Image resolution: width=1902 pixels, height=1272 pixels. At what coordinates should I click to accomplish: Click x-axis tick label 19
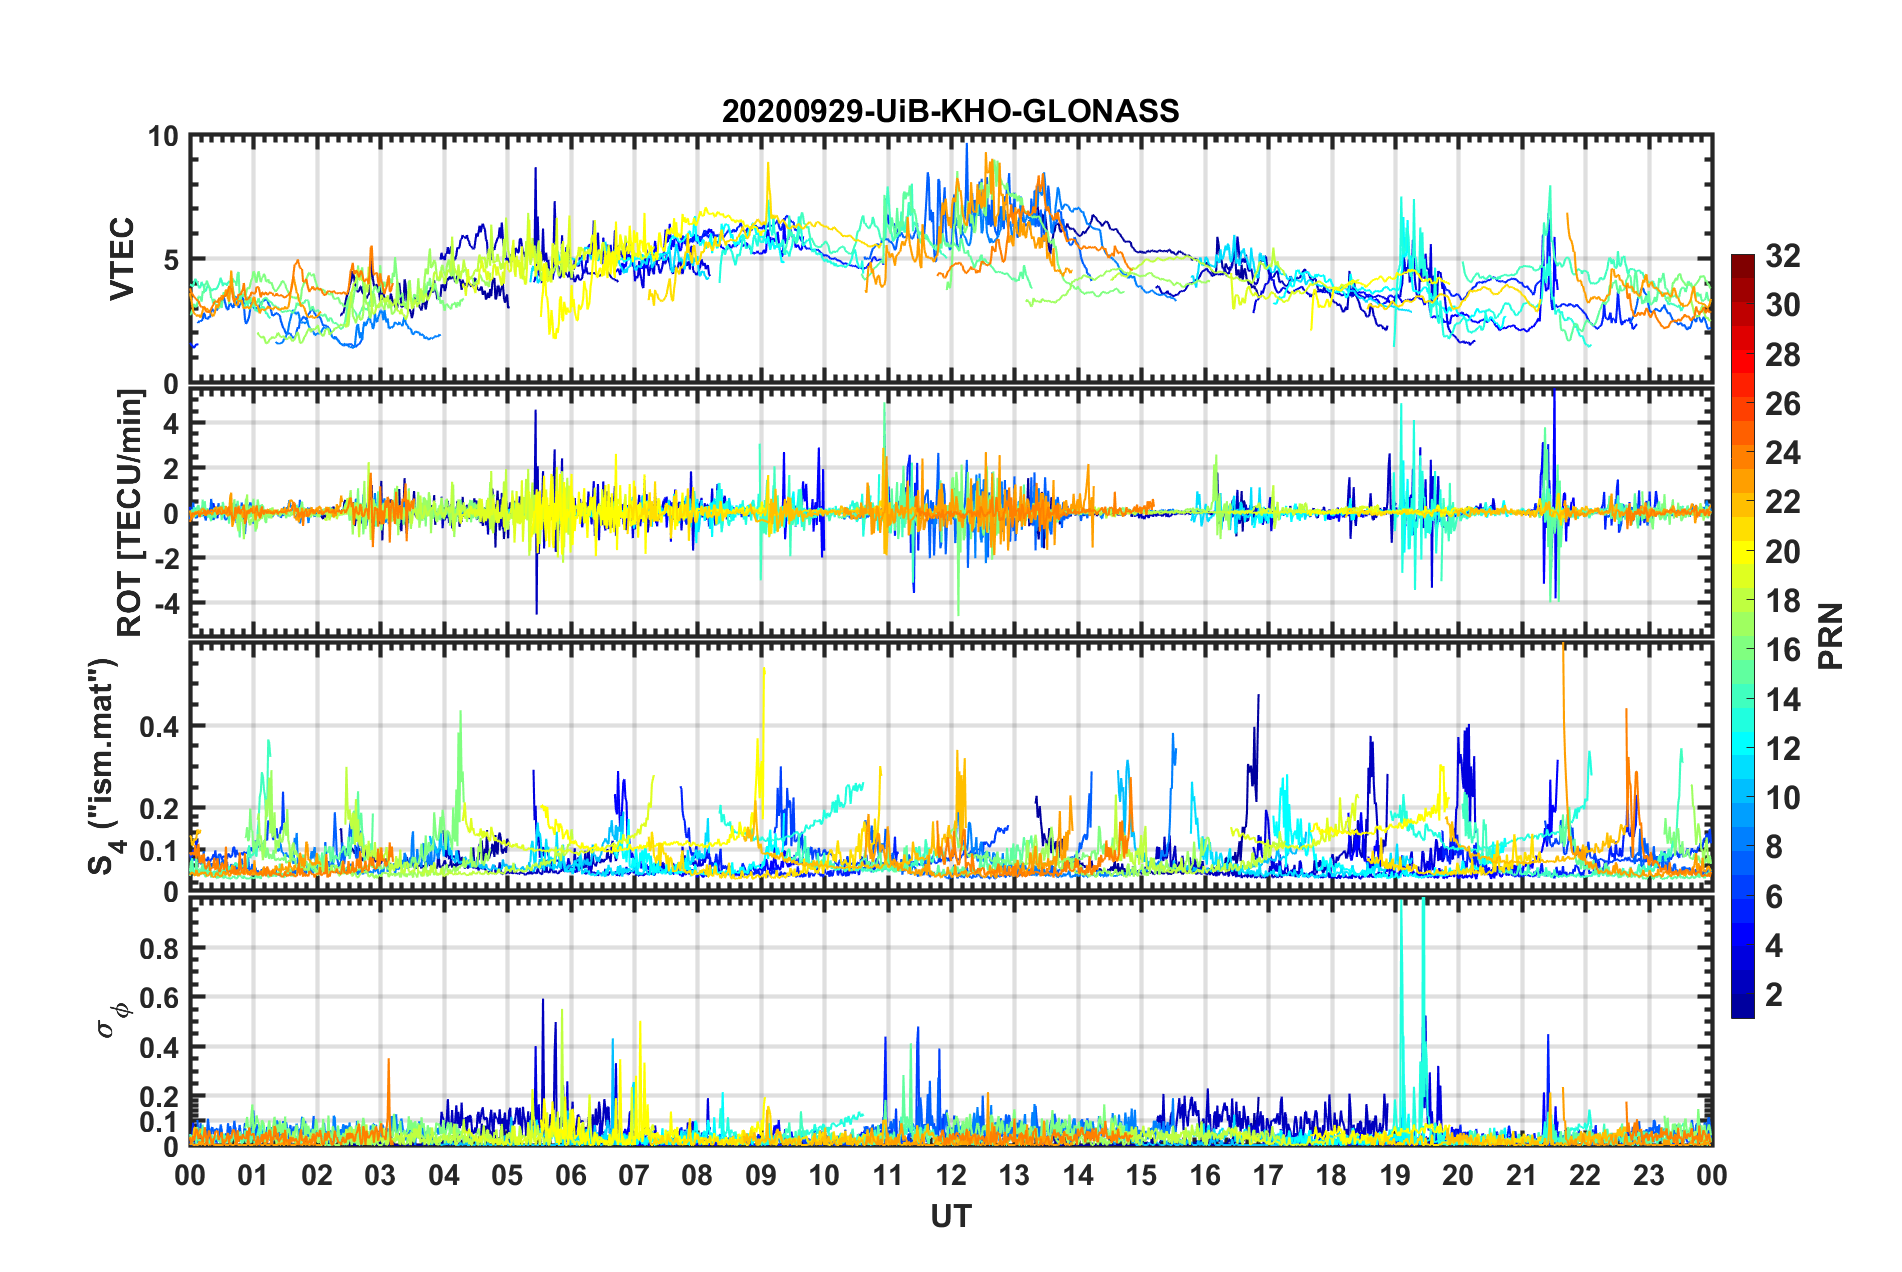[x=1394, y=1175]
